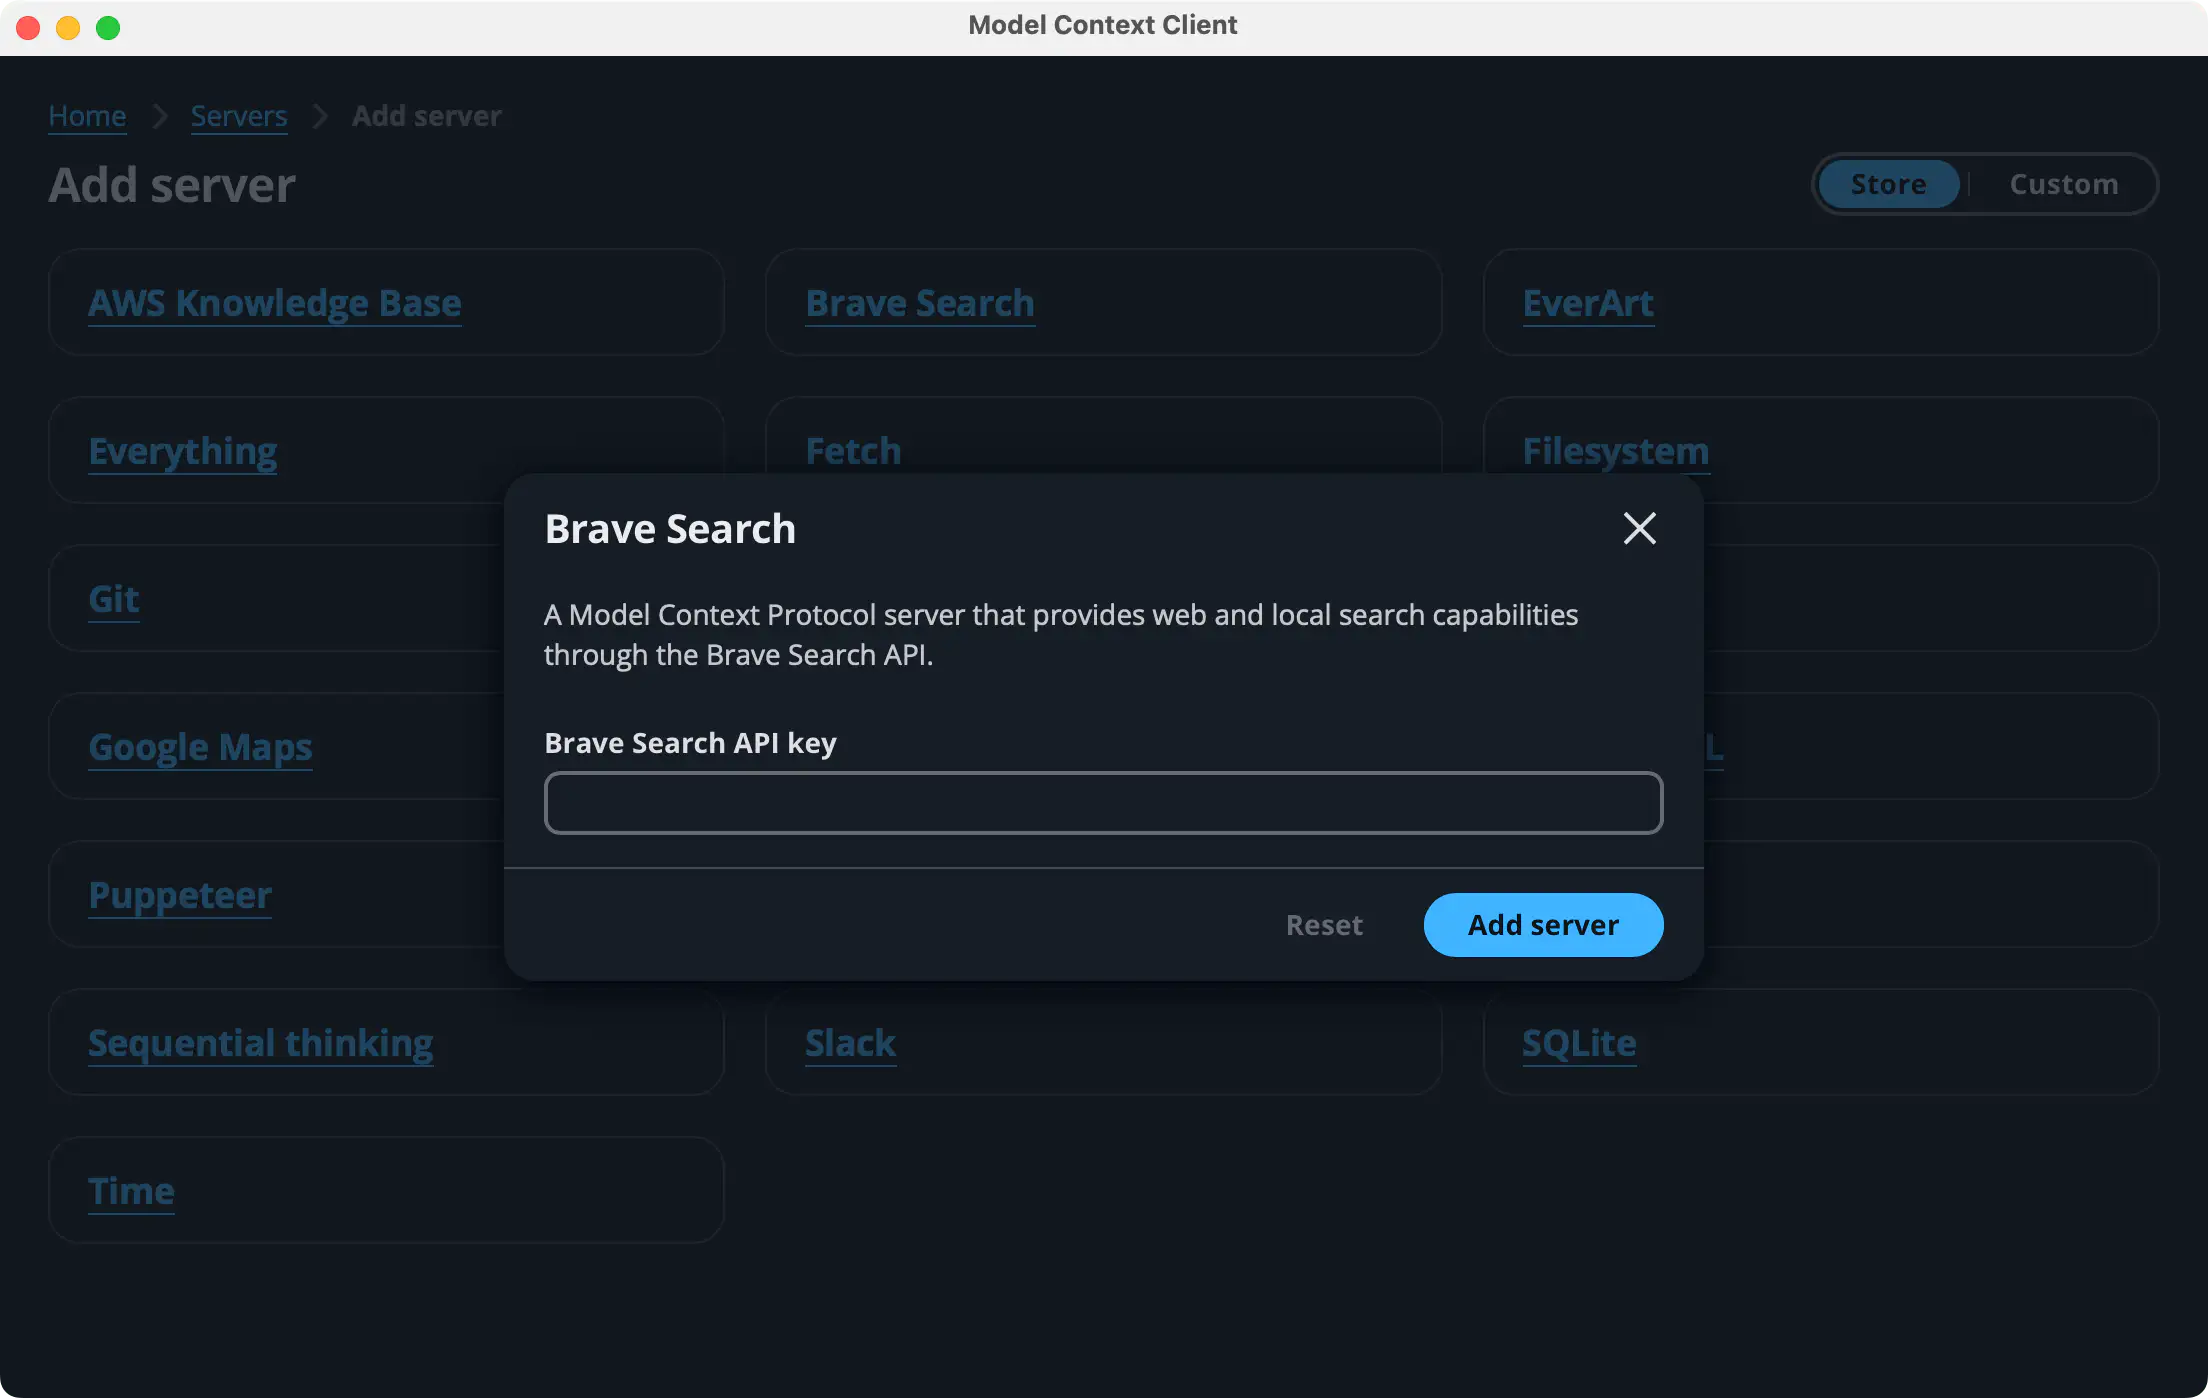
Task: Switch to the Custom tab
Action: [2063, 184]
